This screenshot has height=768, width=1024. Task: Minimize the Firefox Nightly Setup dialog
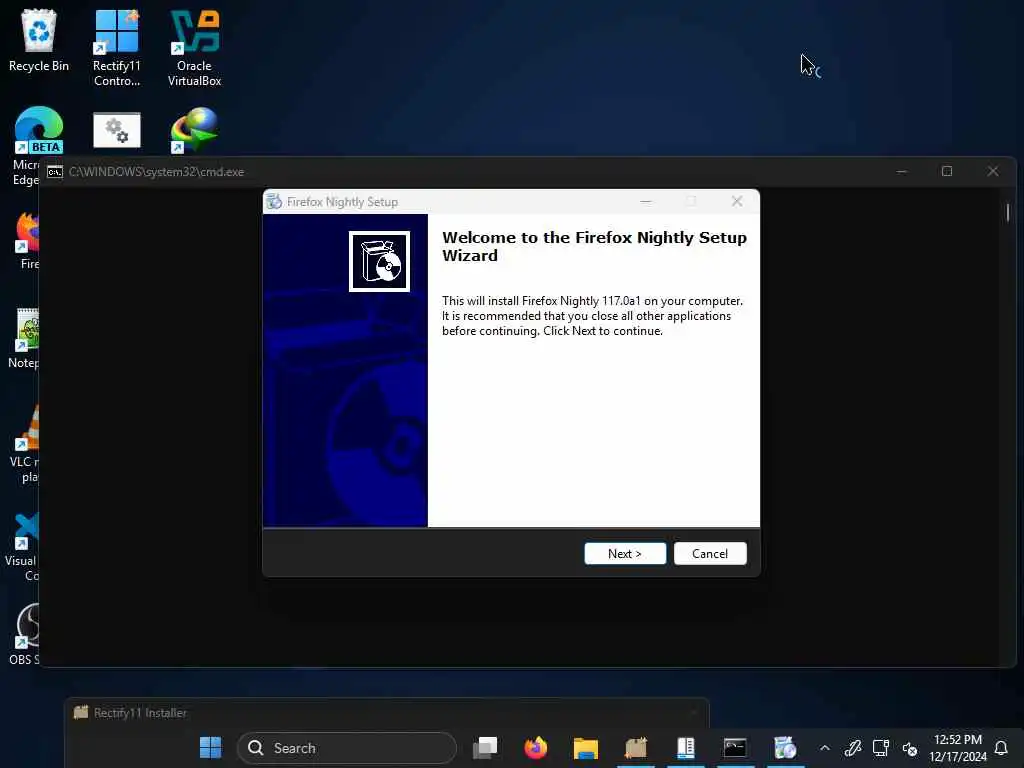pyautogui.click(x=645, y=202)
